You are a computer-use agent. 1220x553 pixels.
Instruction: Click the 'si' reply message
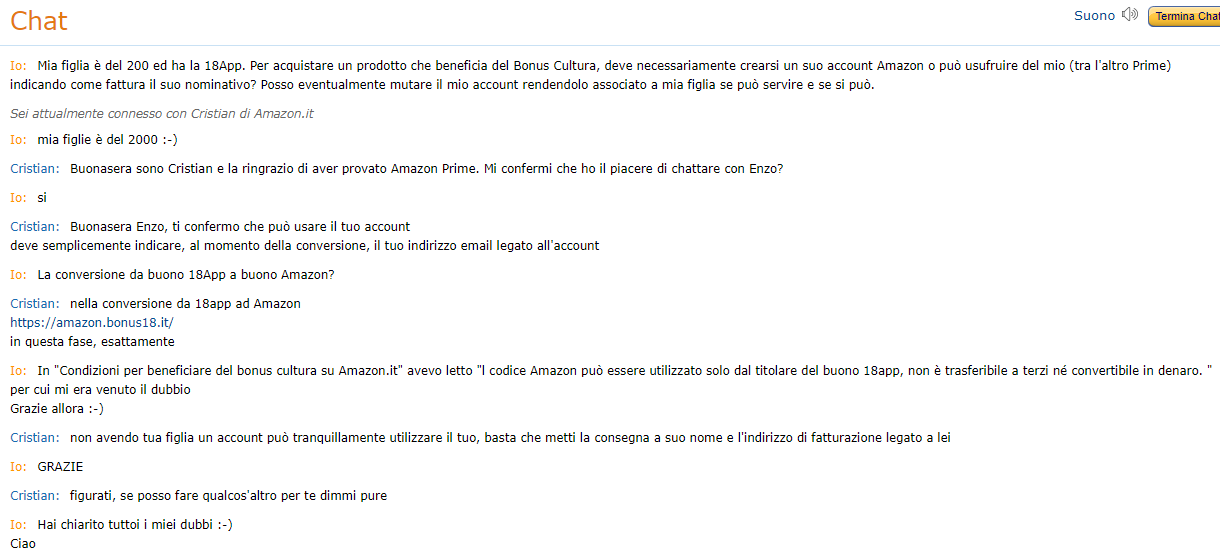pyautogui.click(x=42, y=197)
